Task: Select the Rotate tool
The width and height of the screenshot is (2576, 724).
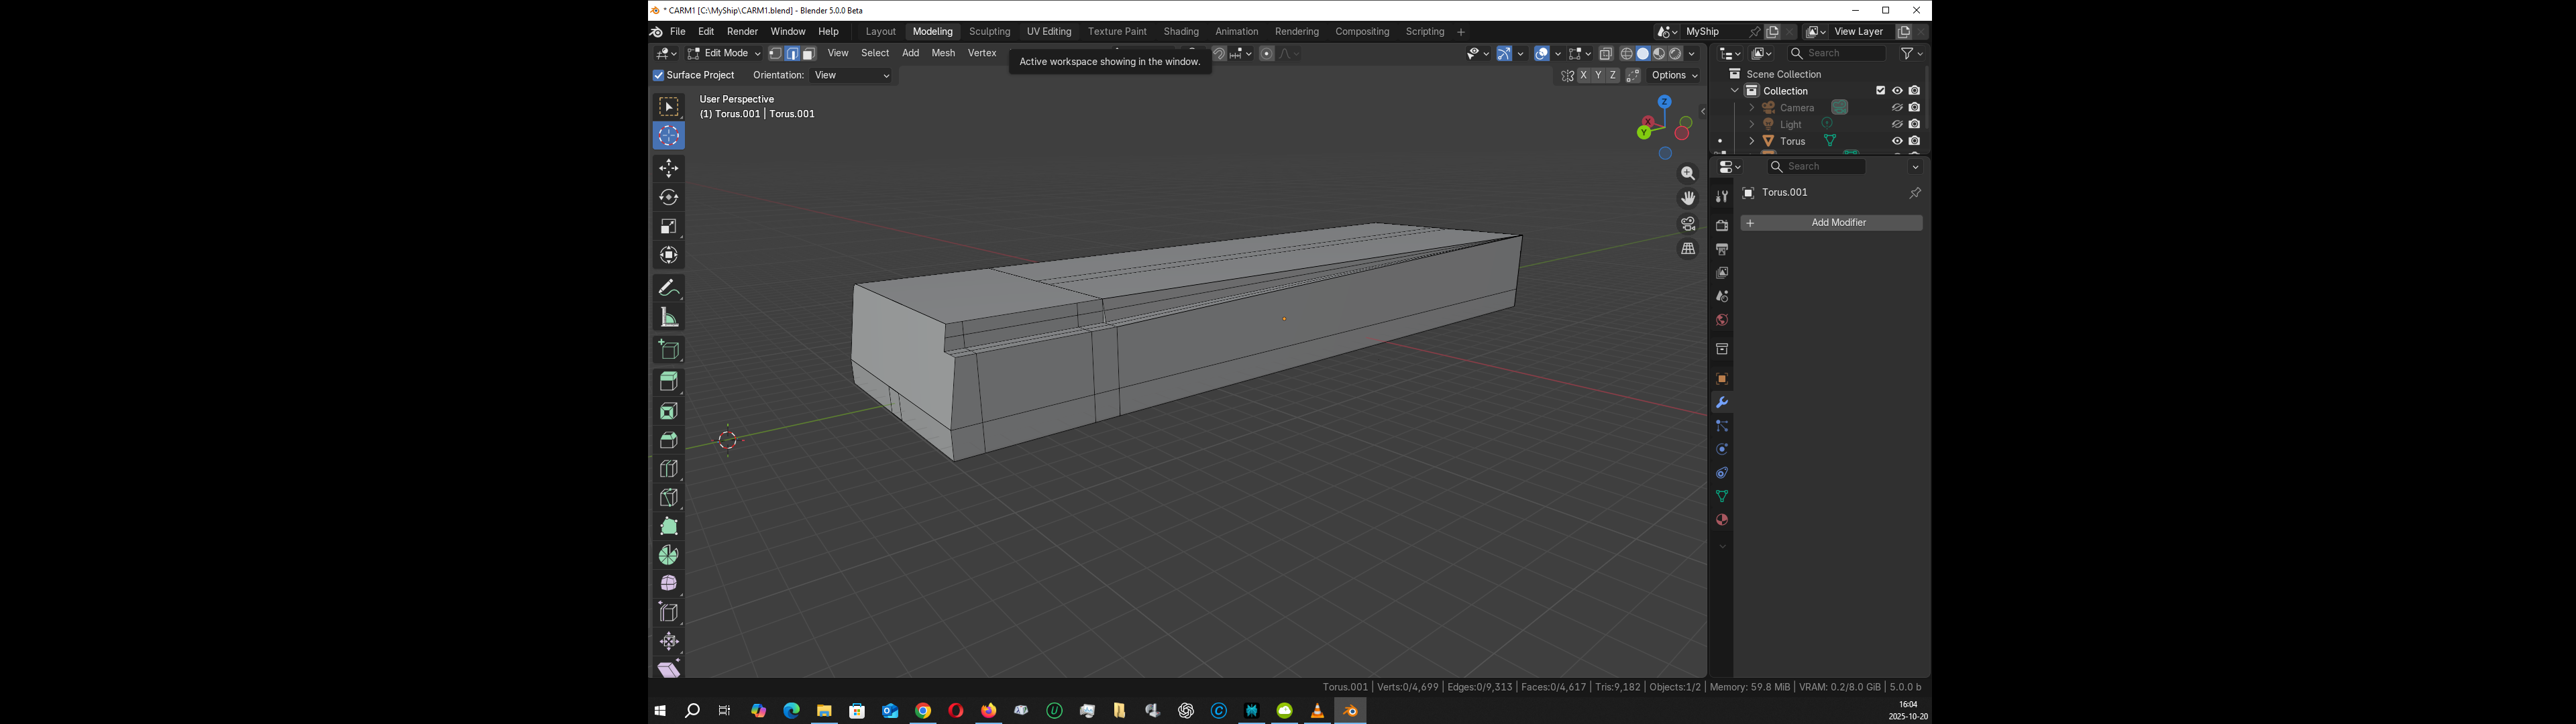Action: [x=669, y=197]
